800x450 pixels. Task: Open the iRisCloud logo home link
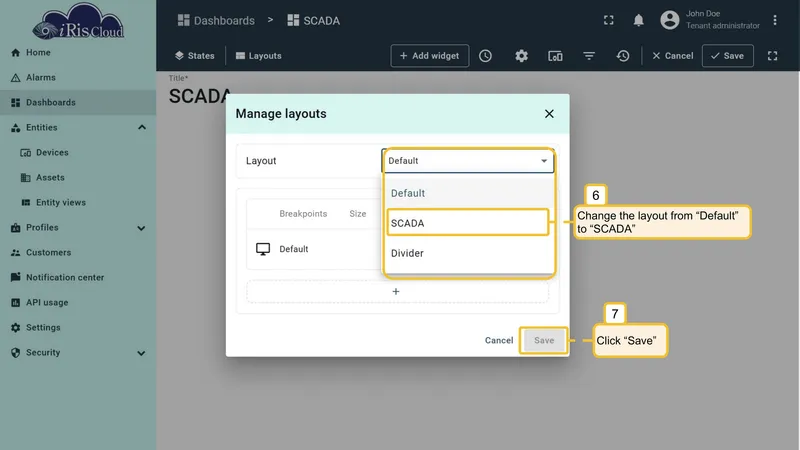point(78,21)
